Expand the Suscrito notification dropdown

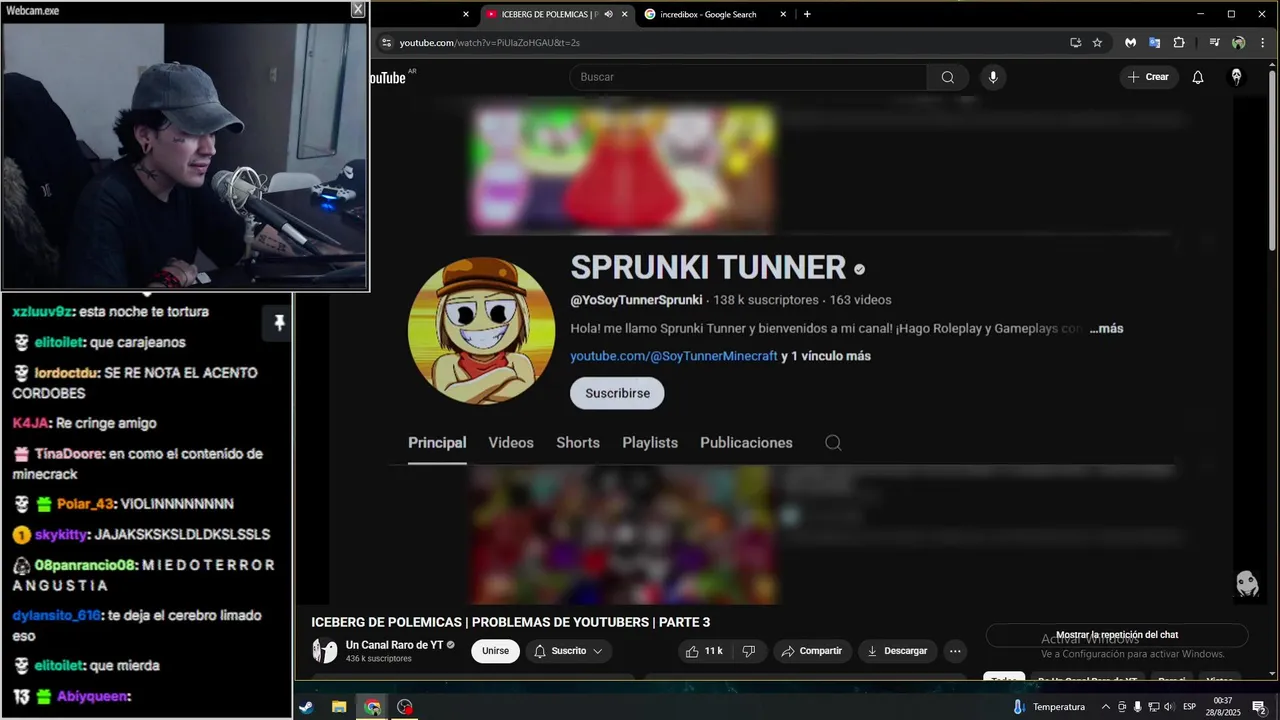pyautogui.click(x=568, y=651)
